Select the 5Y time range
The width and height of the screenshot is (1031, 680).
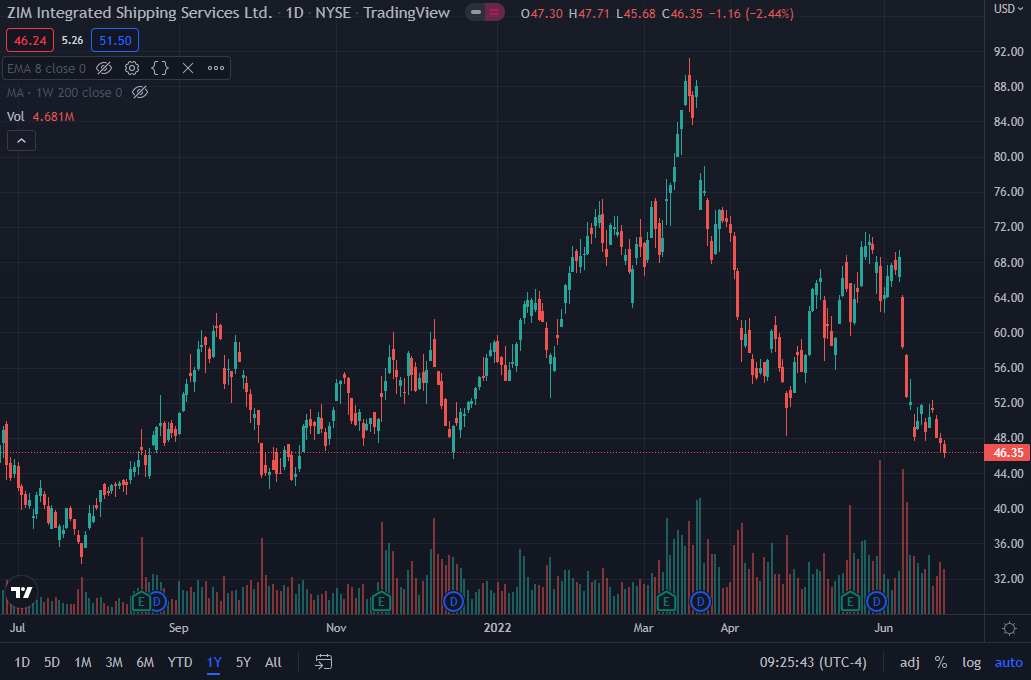tap(243, 662)
